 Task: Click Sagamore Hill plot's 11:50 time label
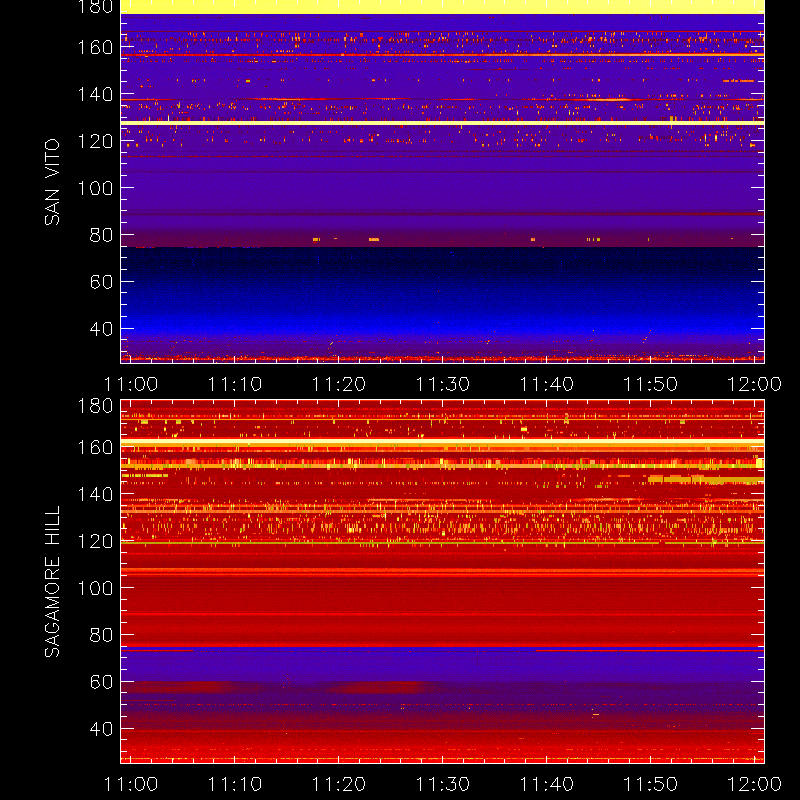point(651,784)
